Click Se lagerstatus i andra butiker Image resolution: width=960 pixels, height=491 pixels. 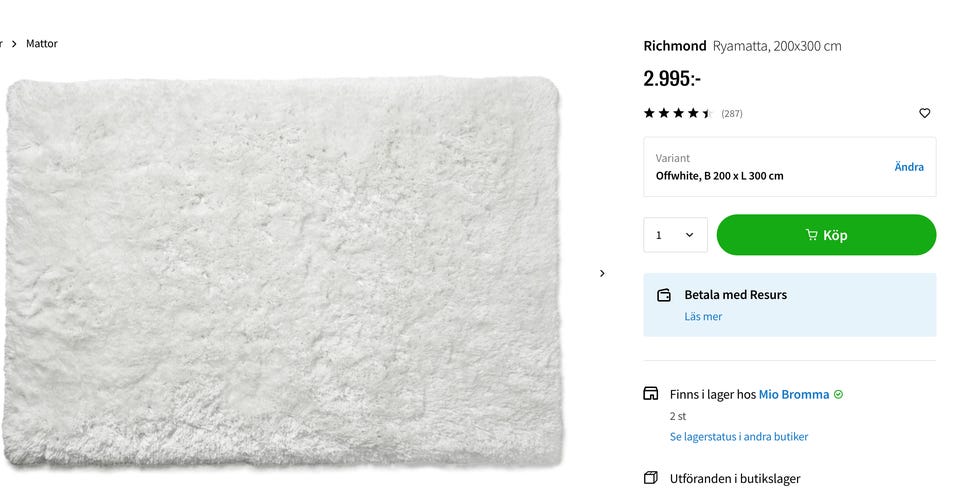[x=739, y=437]
